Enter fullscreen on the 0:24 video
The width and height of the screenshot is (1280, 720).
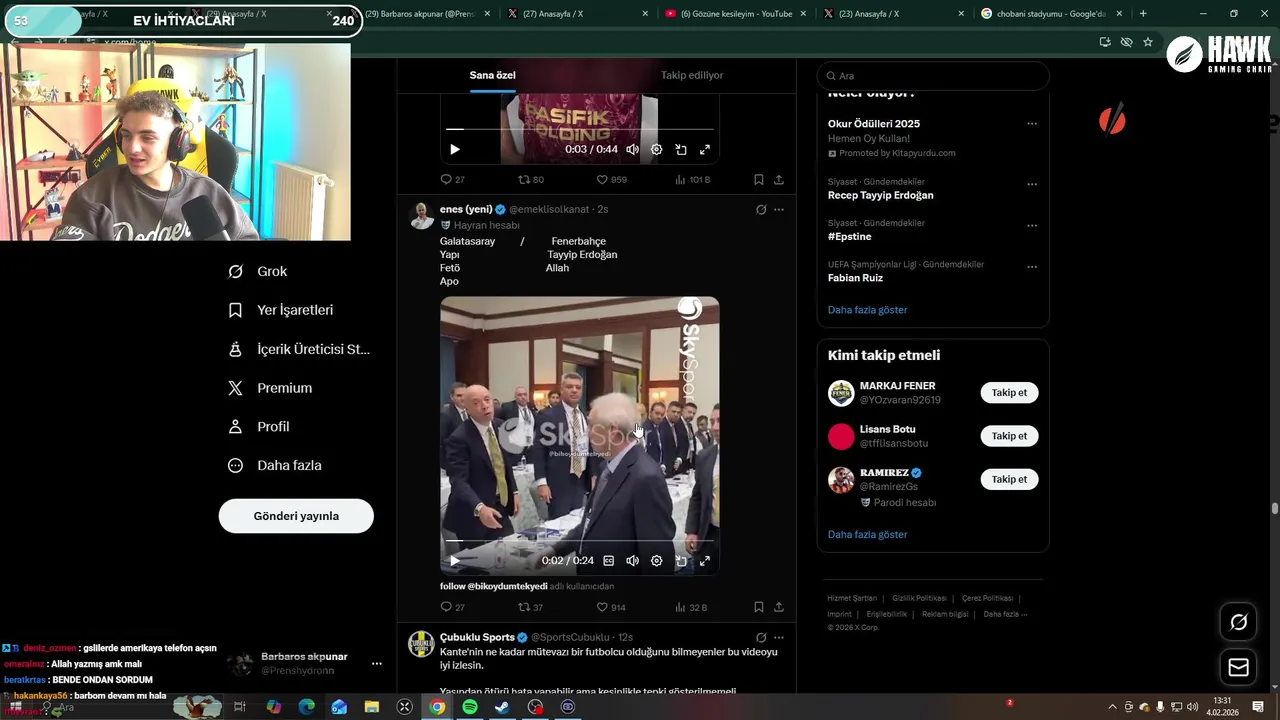click(x=705, y=561)
